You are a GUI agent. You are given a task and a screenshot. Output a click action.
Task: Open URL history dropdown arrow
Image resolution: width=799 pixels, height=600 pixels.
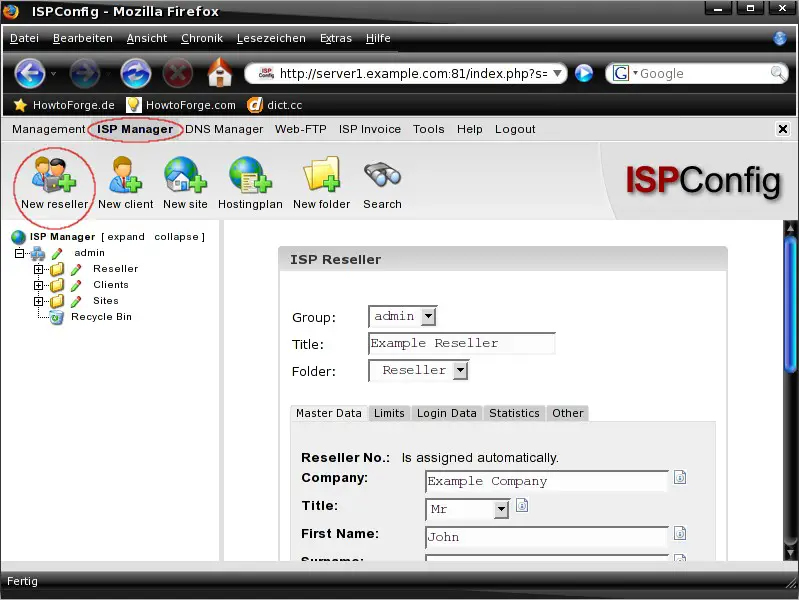(x=557, y=73)
